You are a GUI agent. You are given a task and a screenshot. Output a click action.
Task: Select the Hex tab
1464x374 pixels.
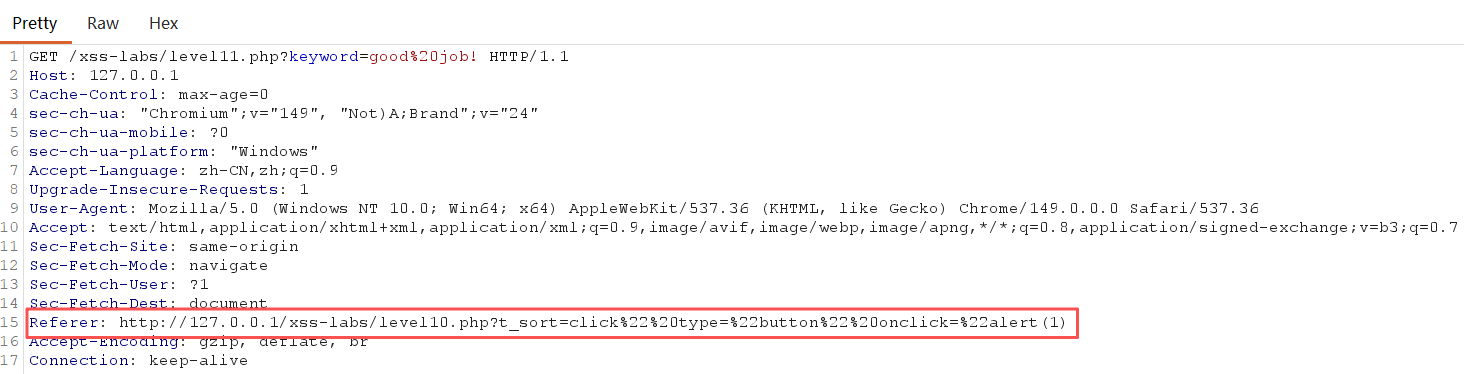point(163,22)
